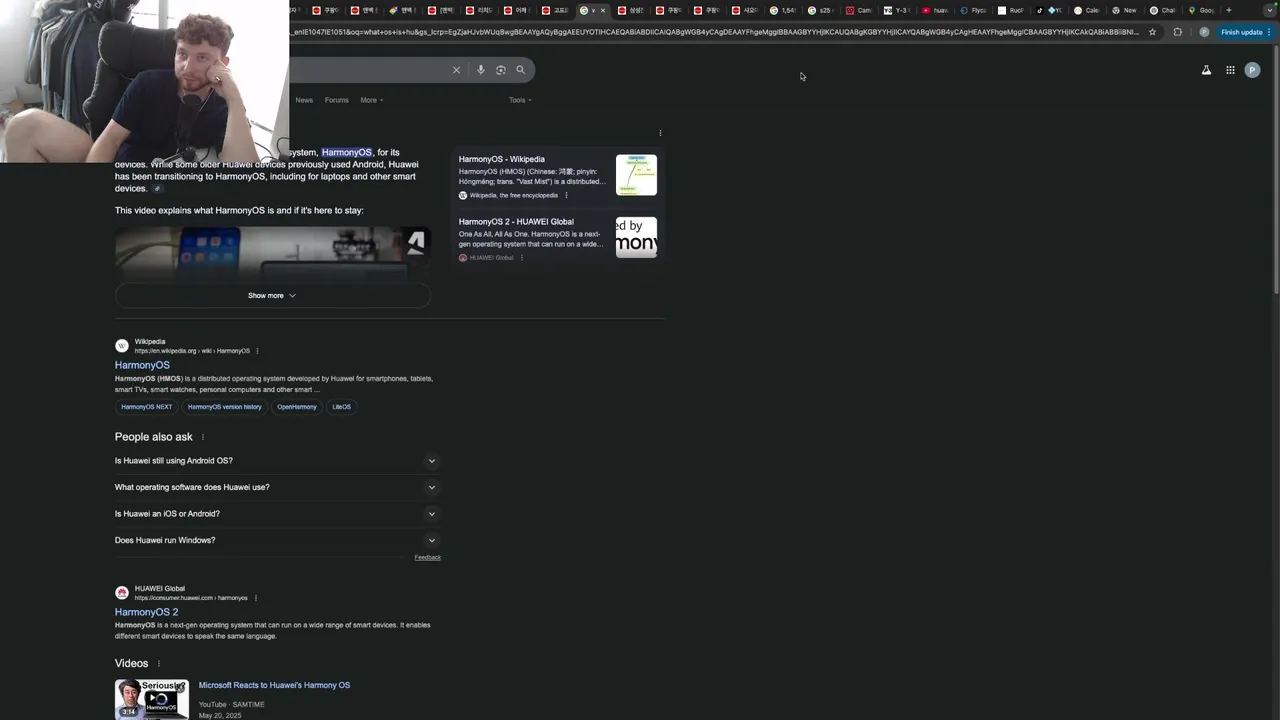Open options dots next to People also ask
Image resolution: width=1280 pixels, height=720 pixels.
tap(203, 437)
